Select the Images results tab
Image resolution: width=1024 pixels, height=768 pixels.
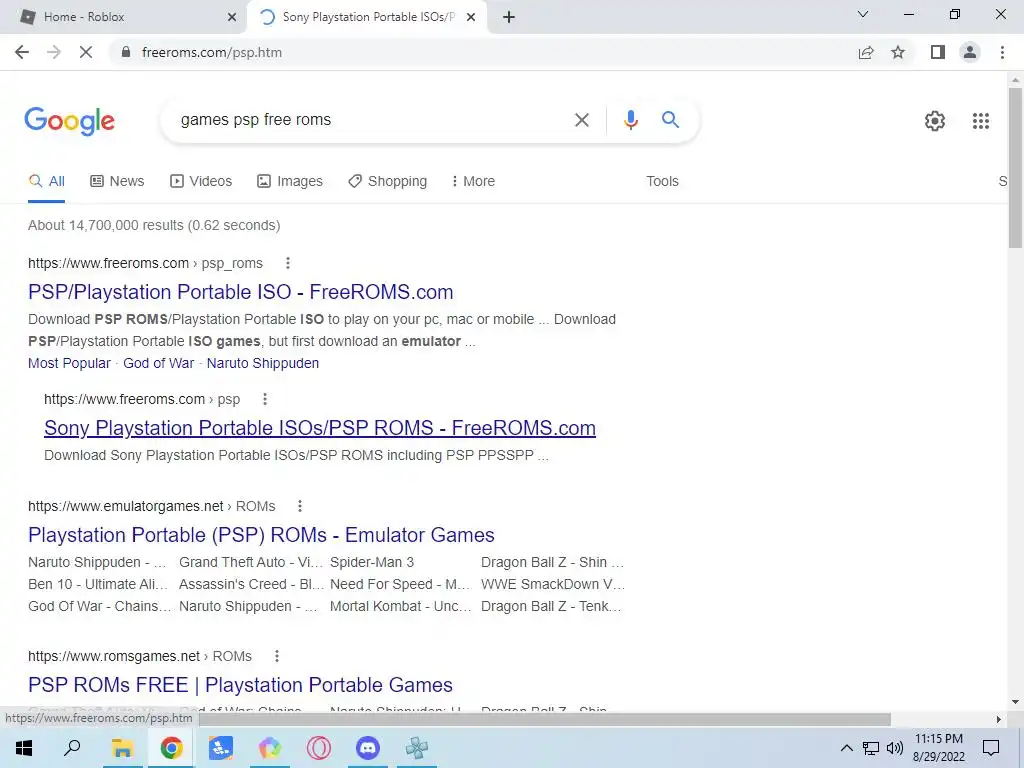point(290,182)
